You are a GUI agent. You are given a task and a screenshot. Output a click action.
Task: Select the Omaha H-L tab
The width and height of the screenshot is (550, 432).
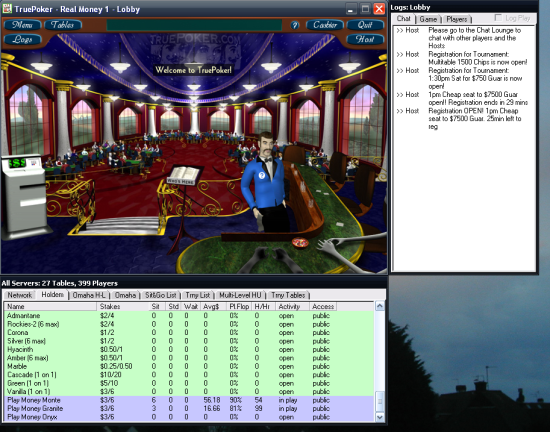click(x=89, y=295)
